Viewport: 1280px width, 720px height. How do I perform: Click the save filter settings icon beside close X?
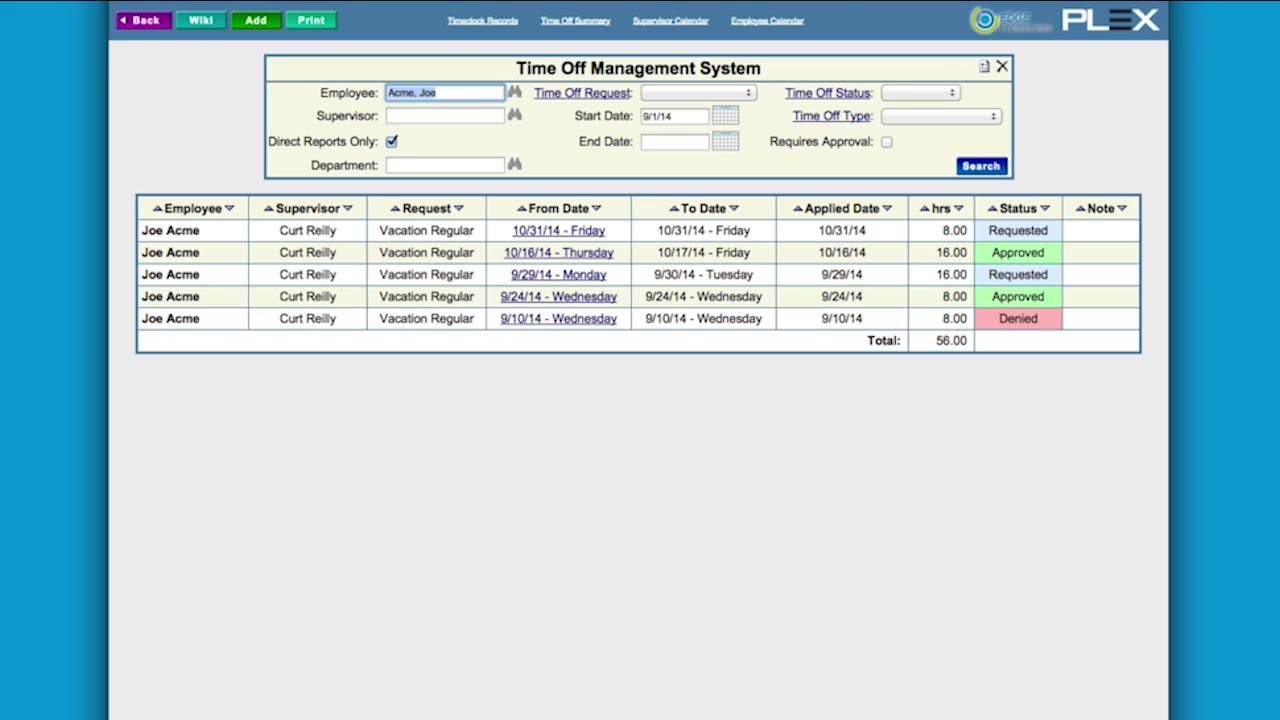(984, 66)
